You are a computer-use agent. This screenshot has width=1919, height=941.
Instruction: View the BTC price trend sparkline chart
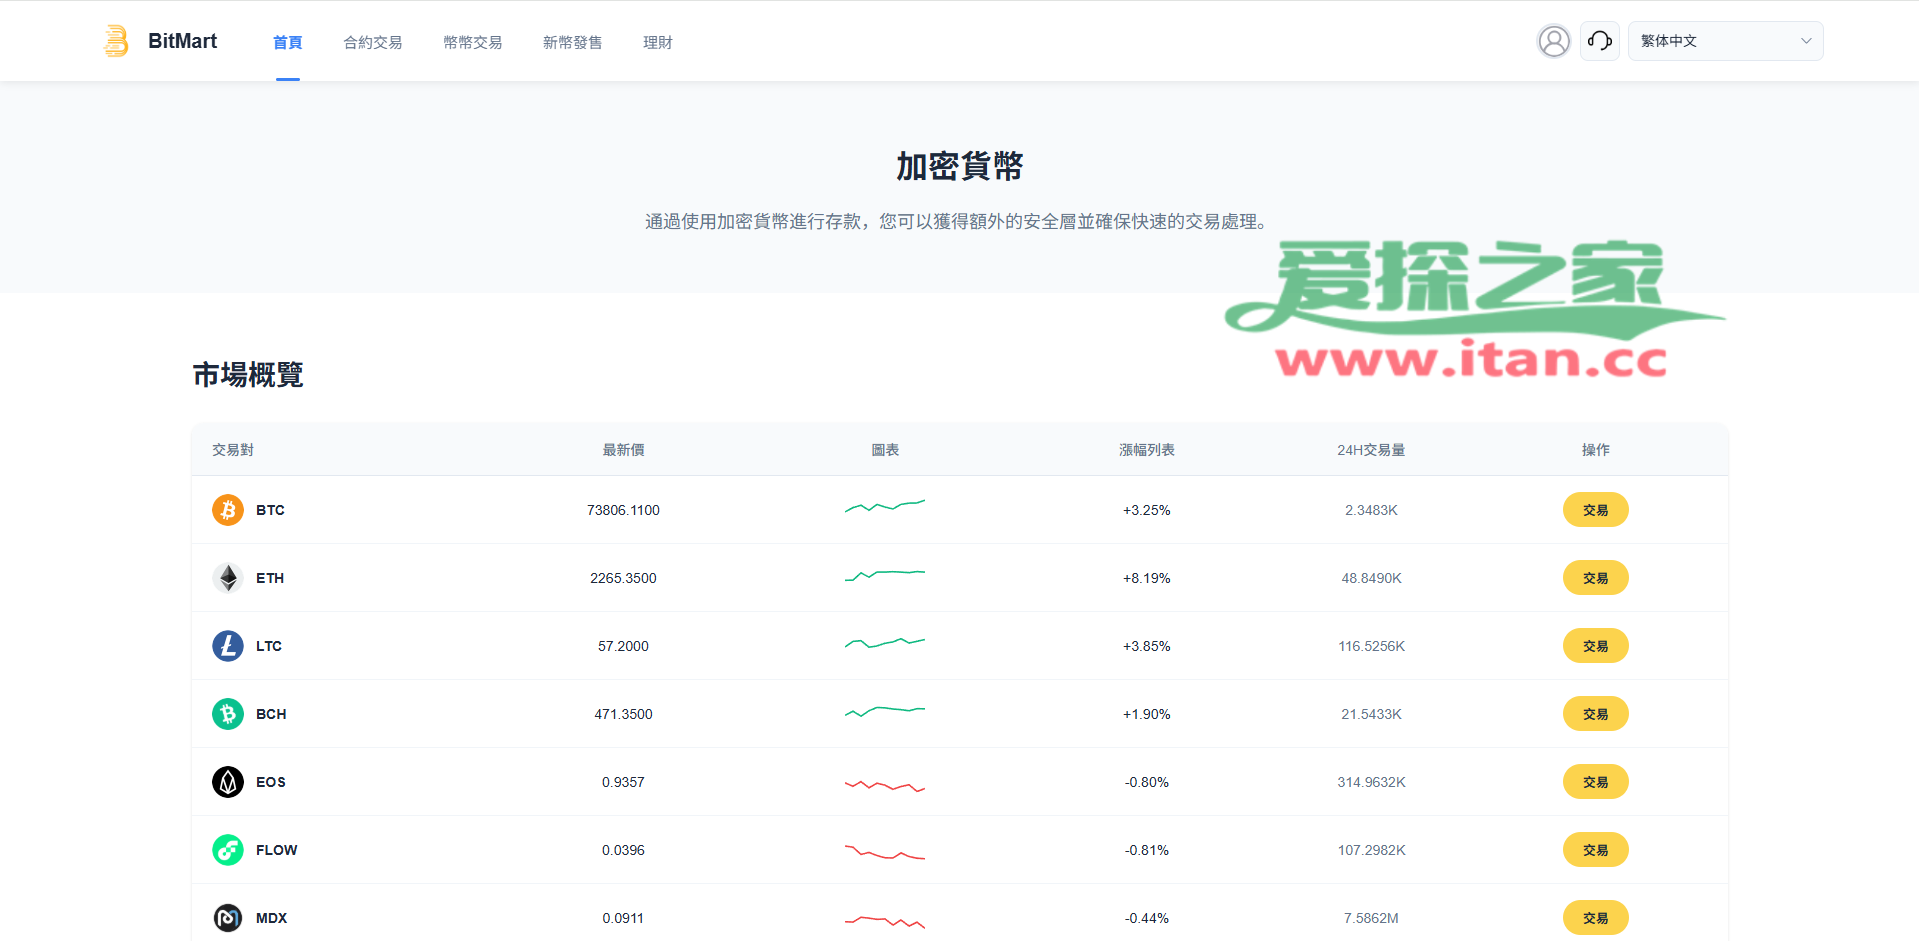click(x=885, y=507)
